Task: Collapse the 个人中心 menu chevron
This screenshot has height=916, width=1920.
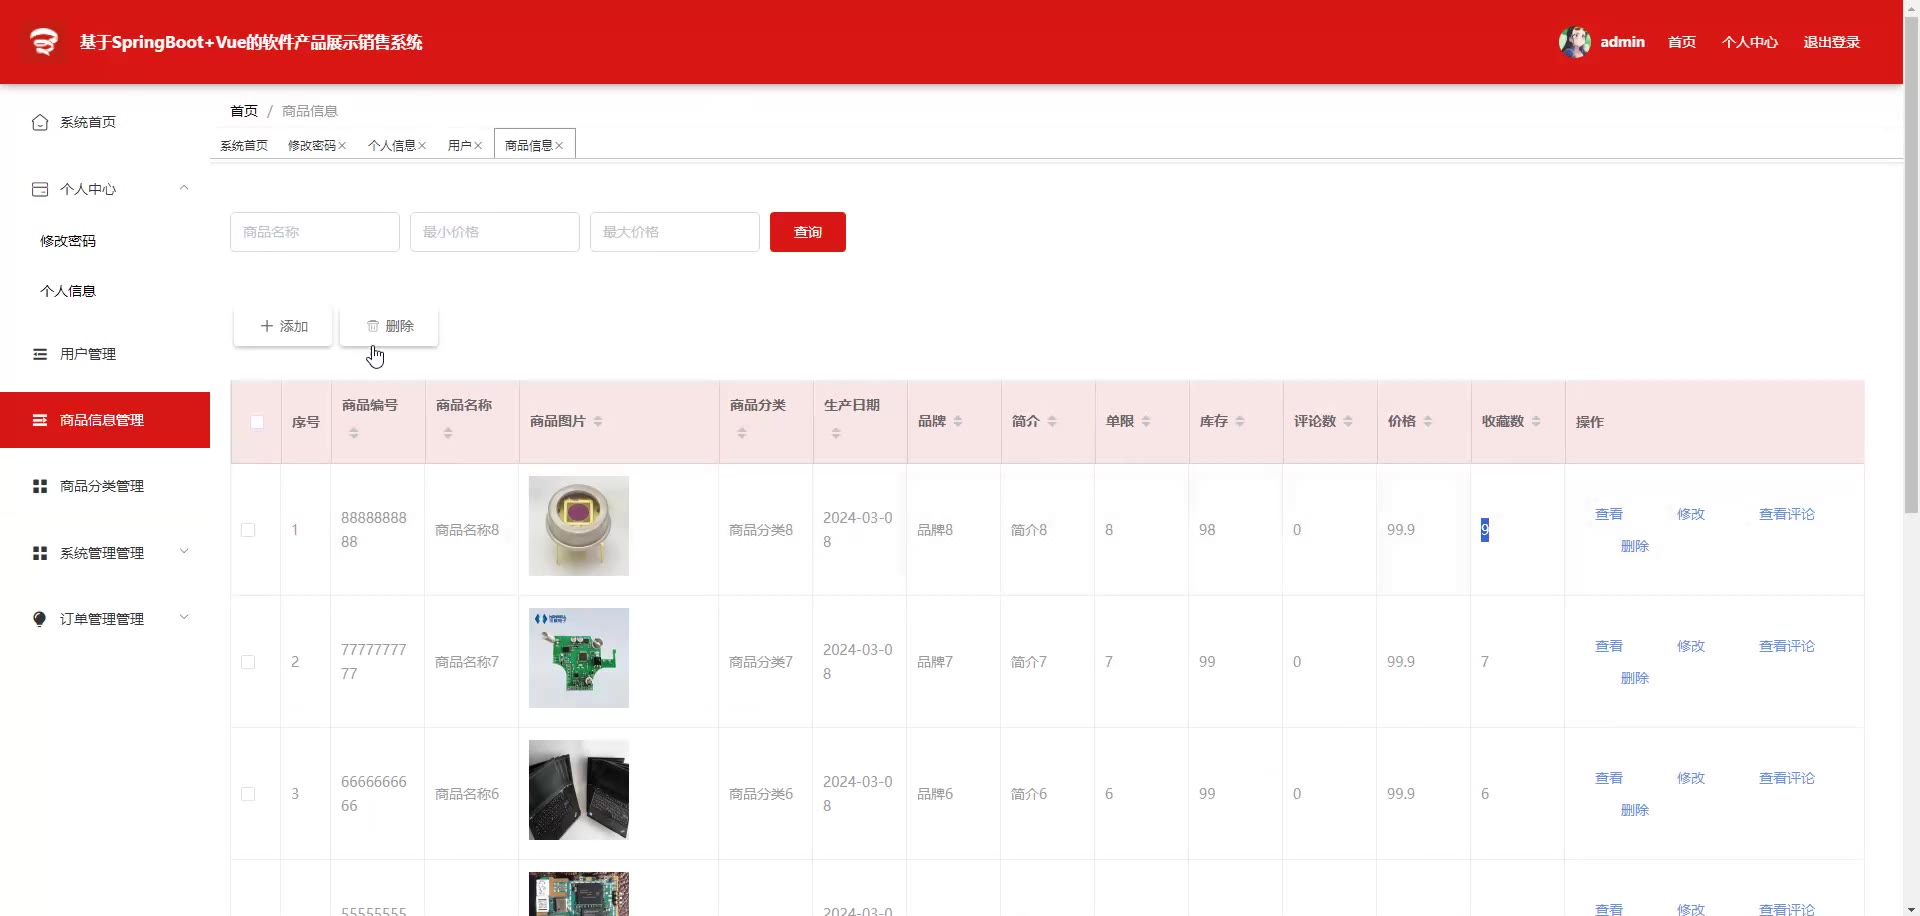Action: pos(184,188)
